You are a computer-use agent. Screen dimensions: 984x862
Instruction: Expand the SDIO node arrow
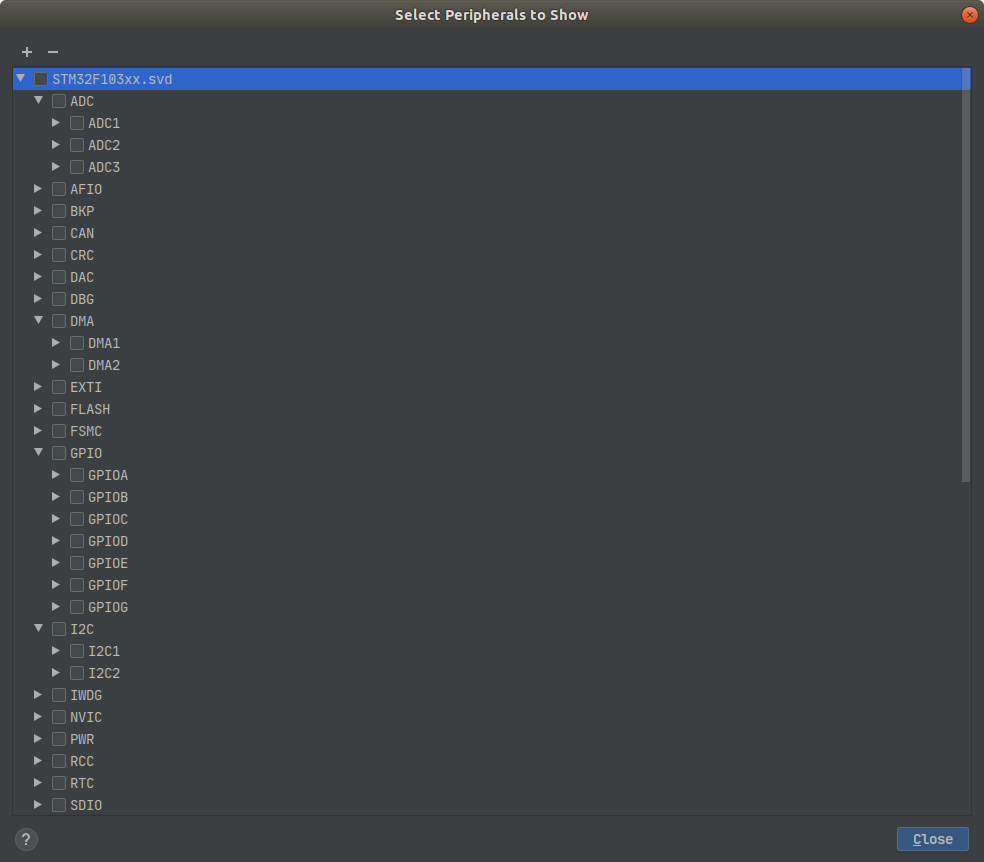pos(38,805)
